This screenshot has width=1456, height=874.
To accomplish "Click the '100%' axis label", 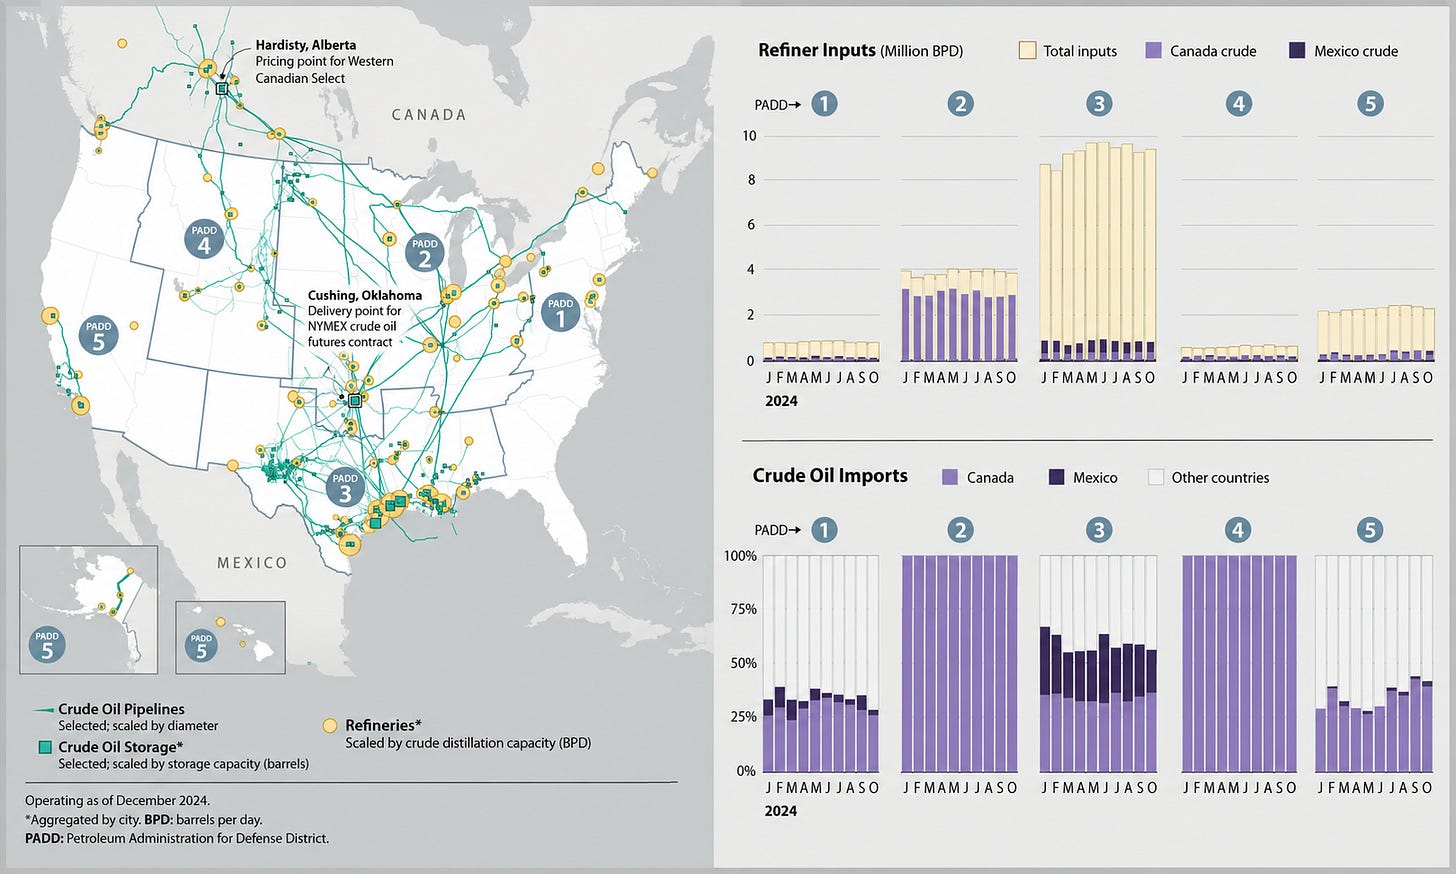I will click(x=740, y=555).
